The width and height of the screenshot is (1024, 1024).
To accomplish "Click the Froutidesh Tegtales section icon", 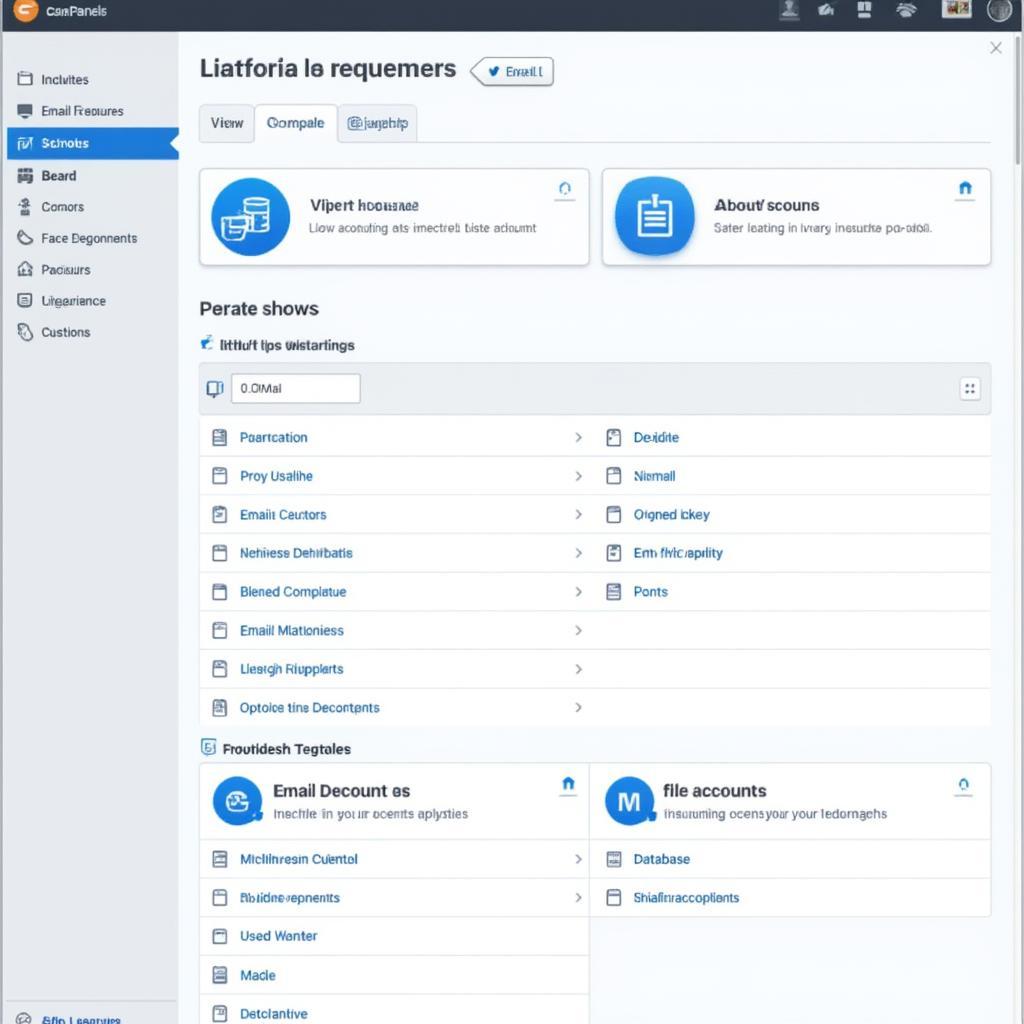I will [208, 747].
